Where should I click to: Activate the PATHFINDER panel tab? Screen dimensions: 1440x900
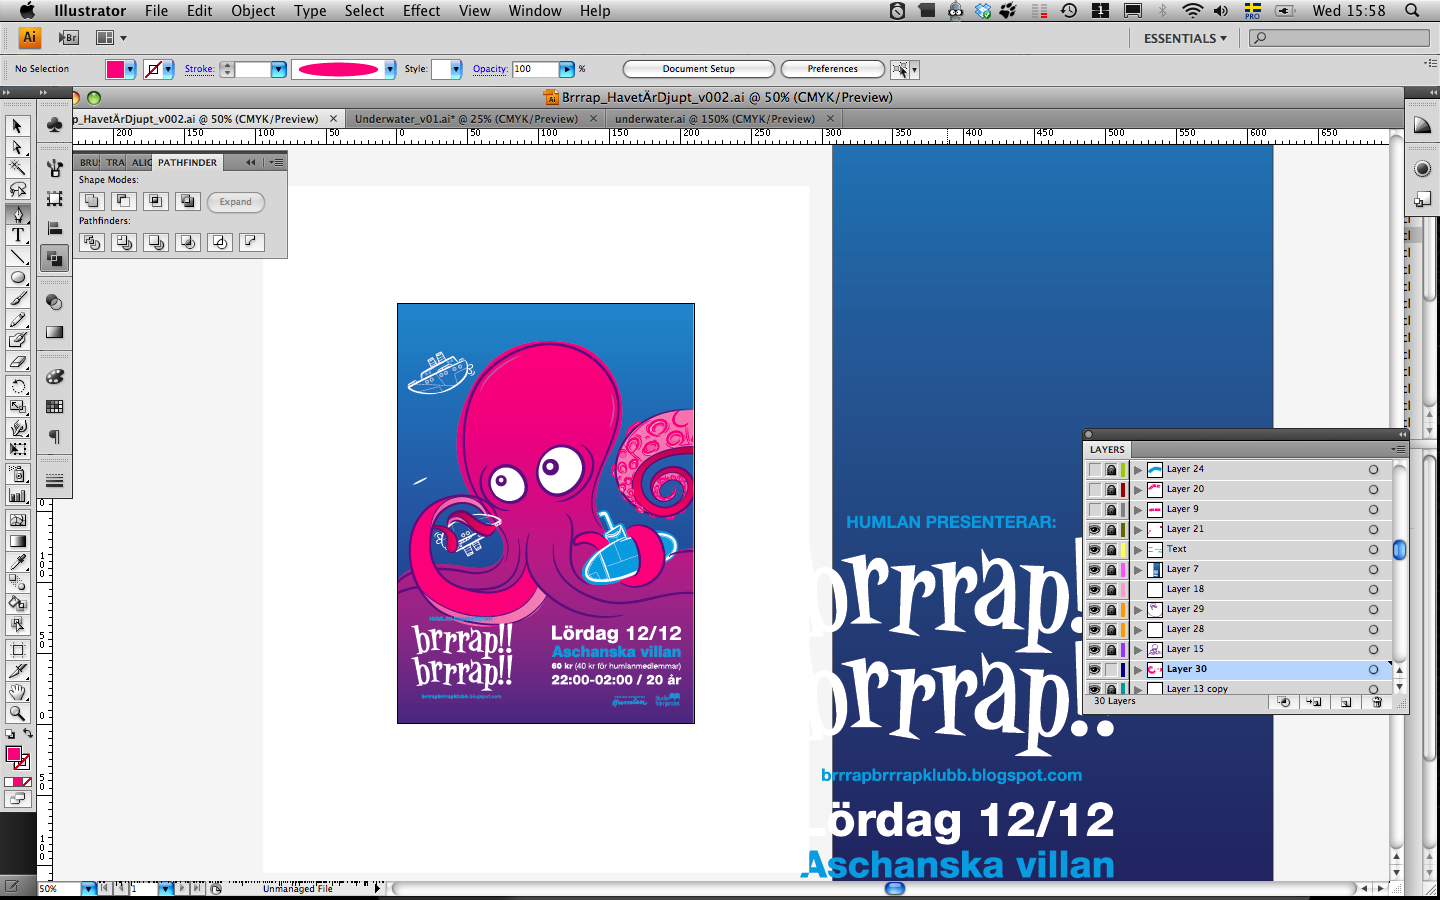click(x=187, y=162)
